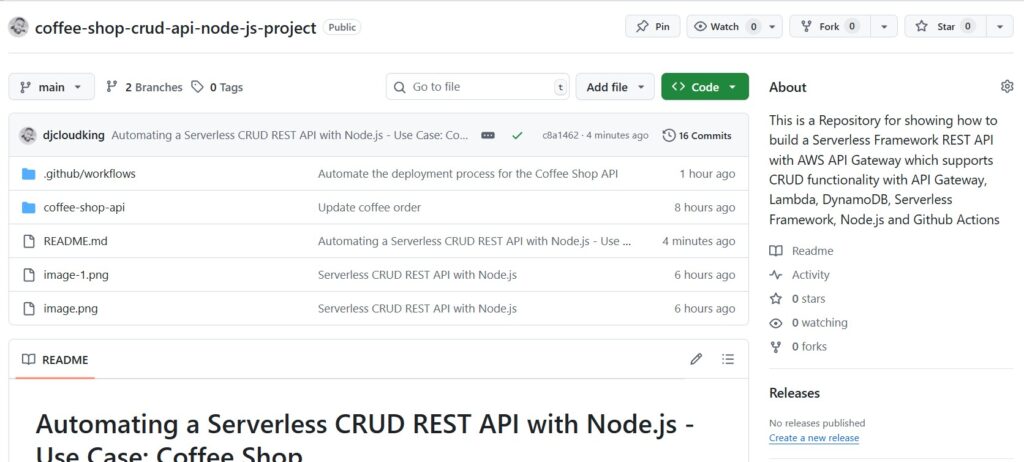1024x462 pixels.
Task: Edit the README with the pencil icon
Action: click(x=696, y=359)
